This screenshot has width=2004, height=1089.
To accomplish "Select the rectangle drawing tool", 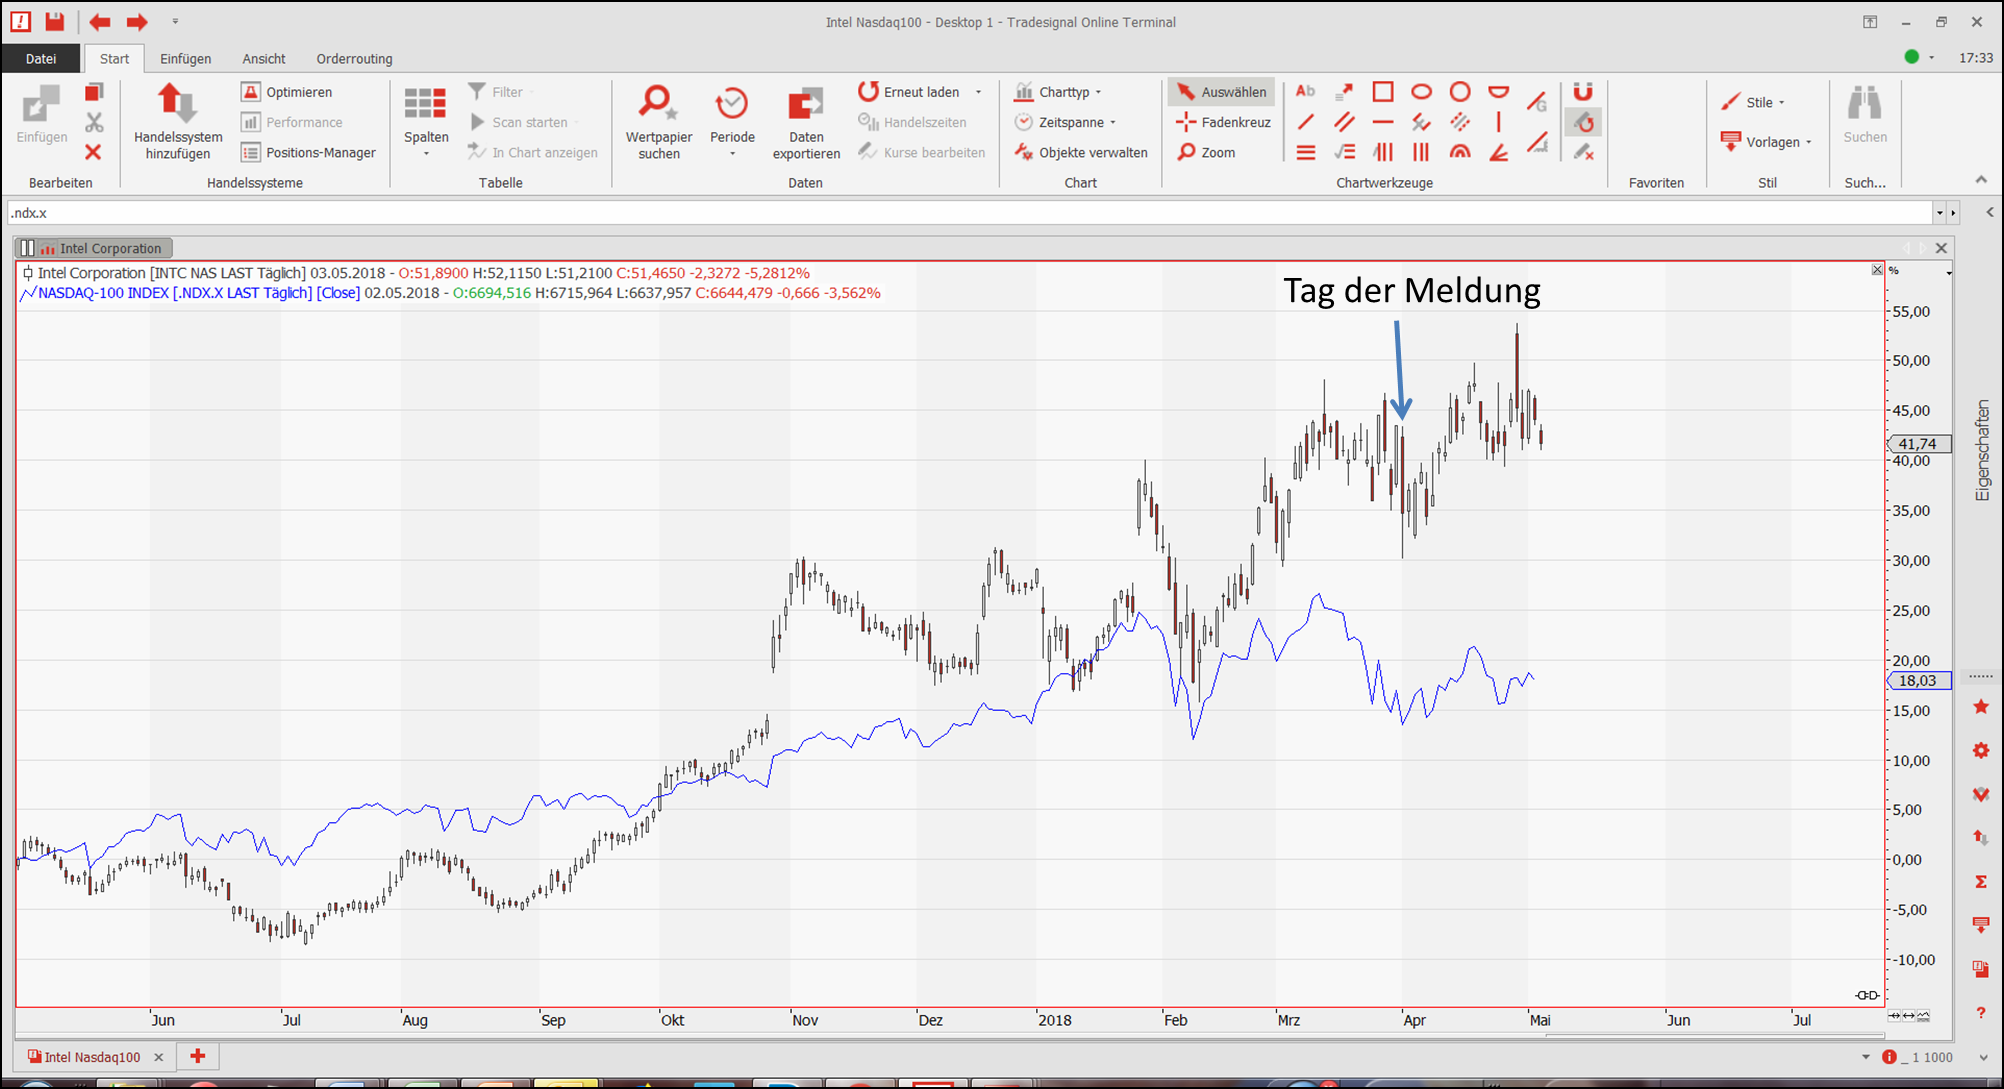I will [1382, 92].
